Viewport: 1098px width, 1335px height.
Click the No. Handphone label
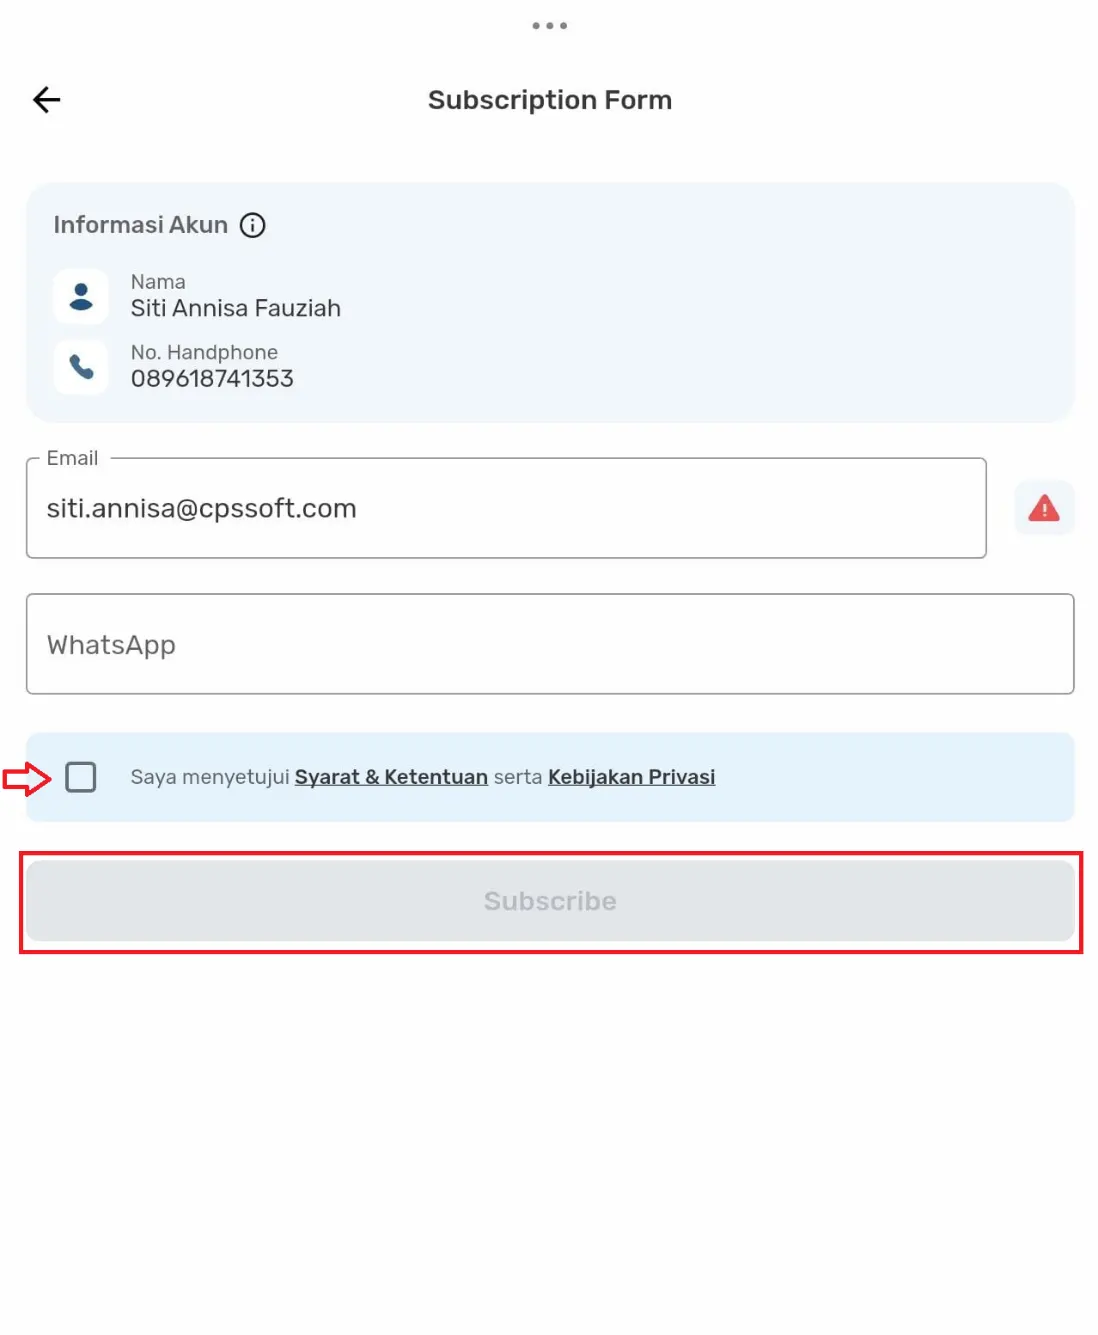[204, 353]
